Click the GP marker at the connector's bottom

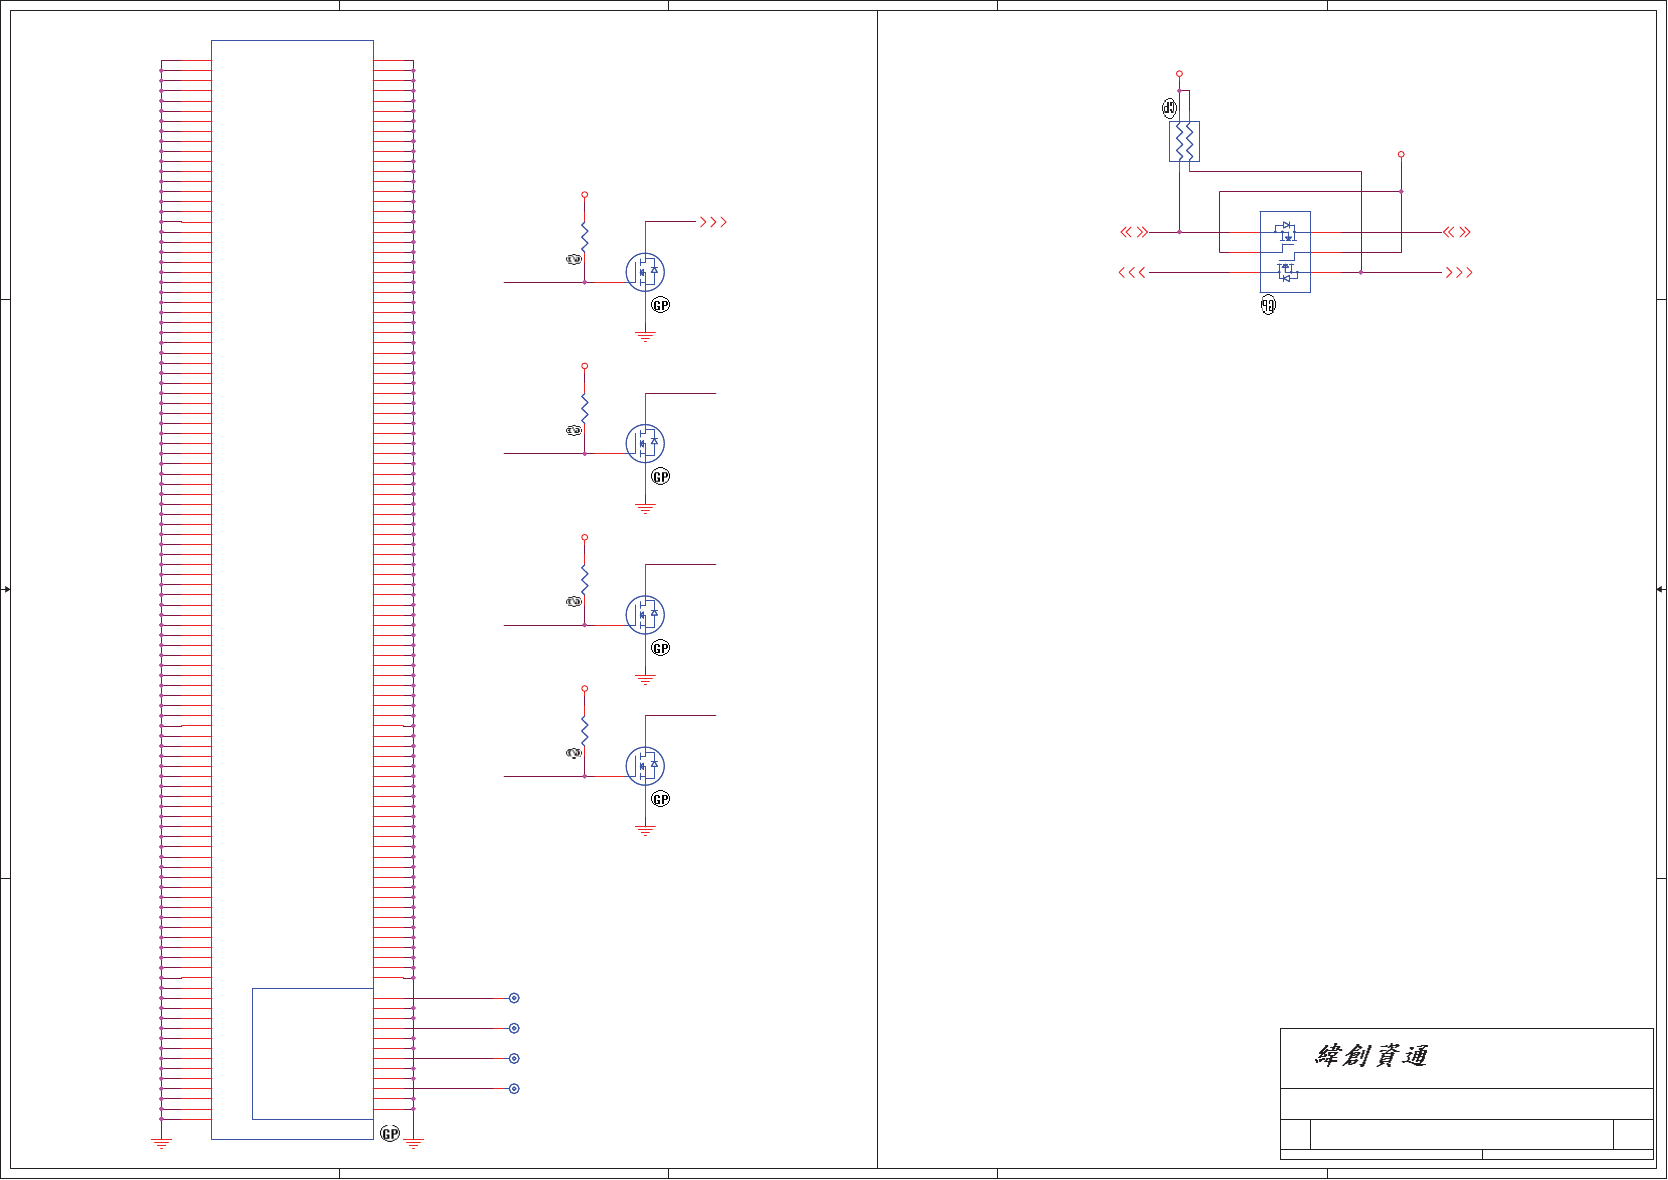[x=390, y=1133]
